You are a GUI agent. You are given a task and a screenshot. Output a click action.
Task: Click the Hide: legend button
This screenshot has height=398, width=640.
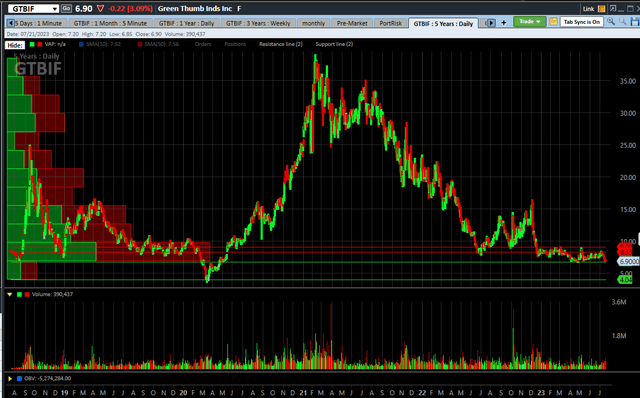click(x=15, y=45)
